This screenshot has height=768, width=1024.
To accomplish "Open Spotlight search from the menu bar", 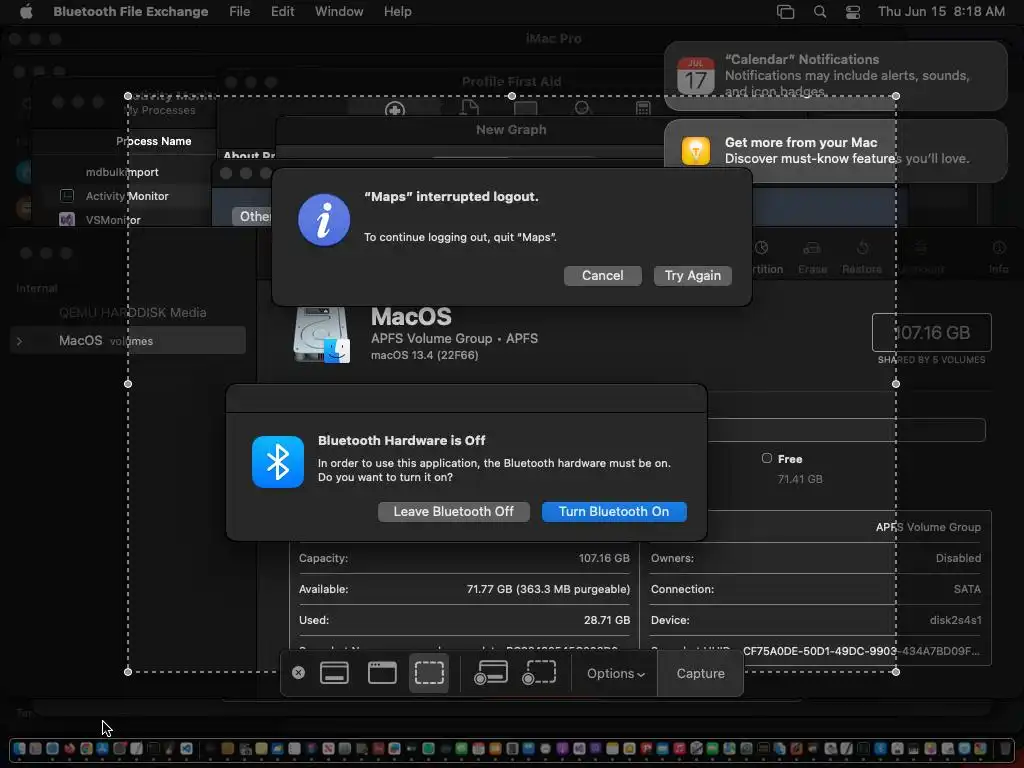I will tap(820, 12).
